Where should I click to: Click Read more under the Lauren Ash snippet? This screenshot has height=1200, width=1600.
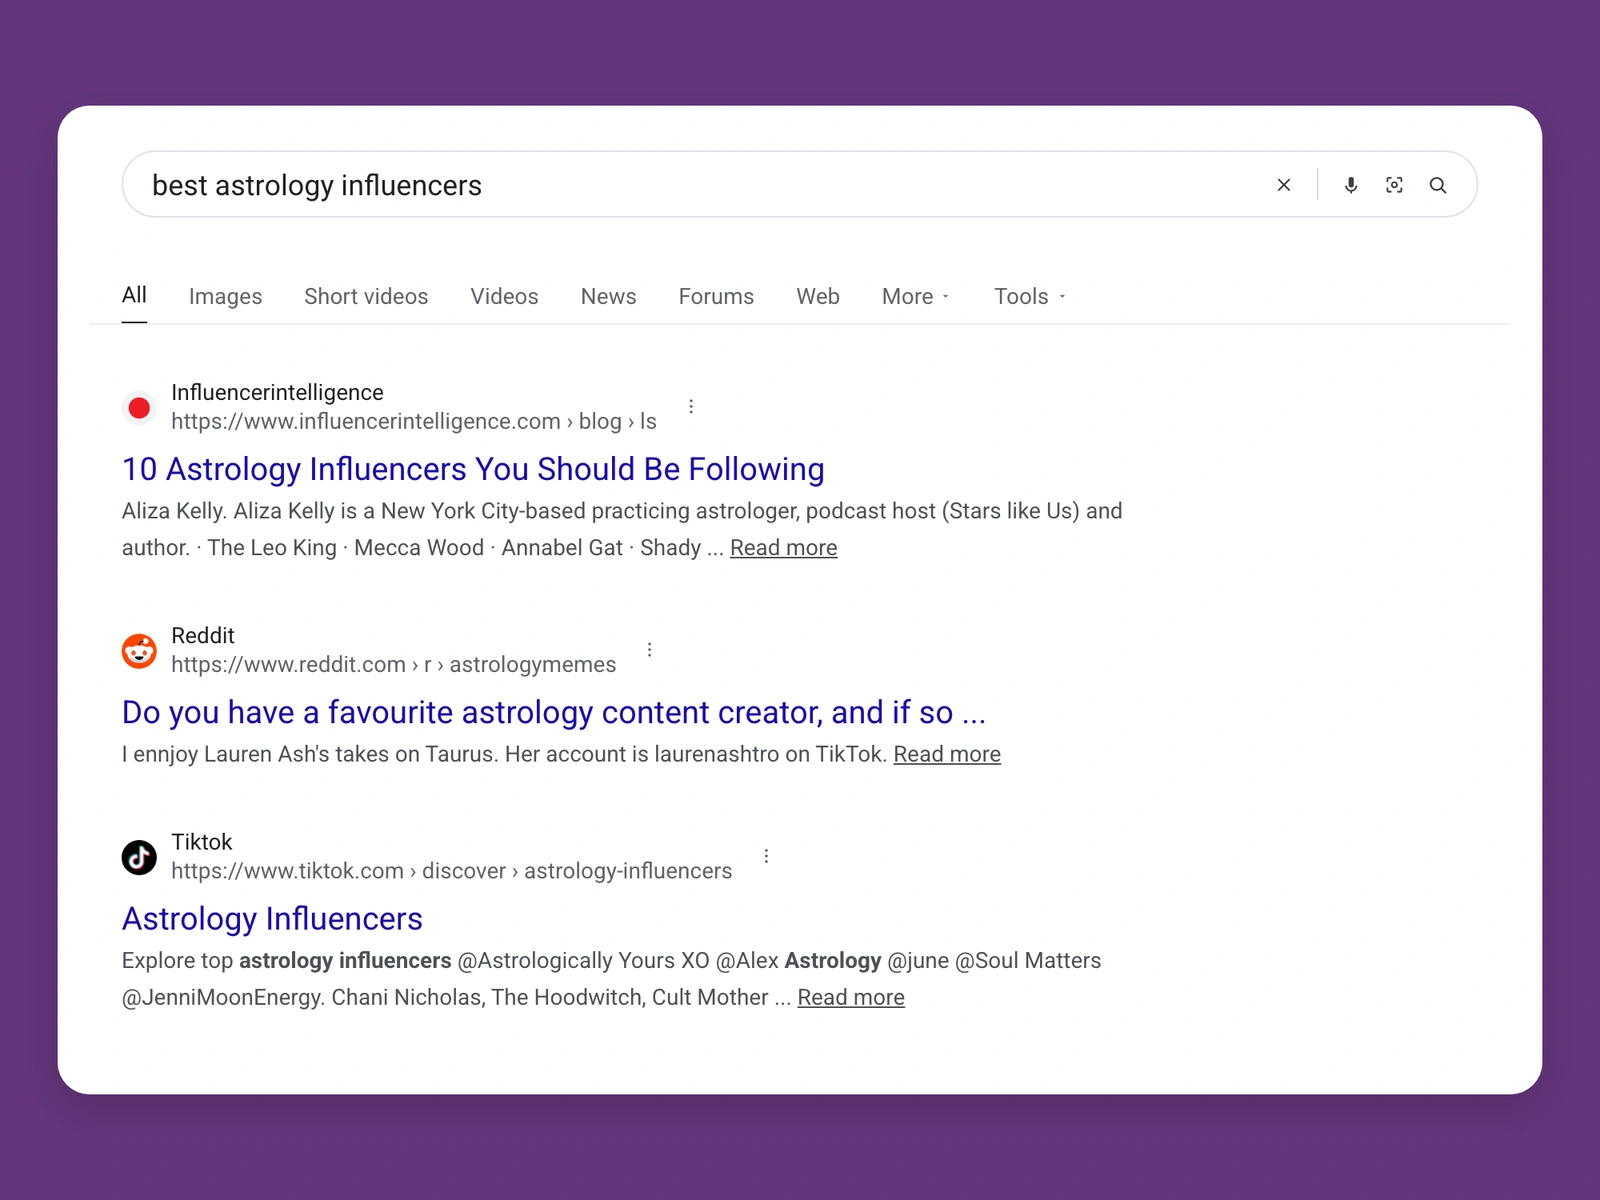[947, 754]
